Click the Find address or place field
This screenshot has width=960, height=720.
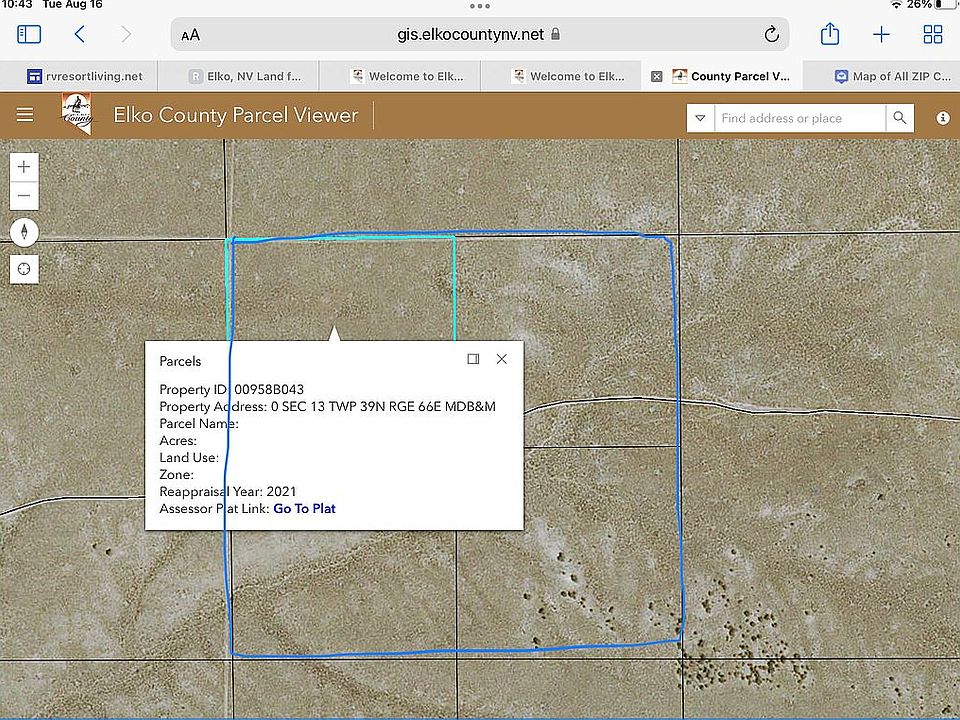pyautogui.click(x=798, y=118)
